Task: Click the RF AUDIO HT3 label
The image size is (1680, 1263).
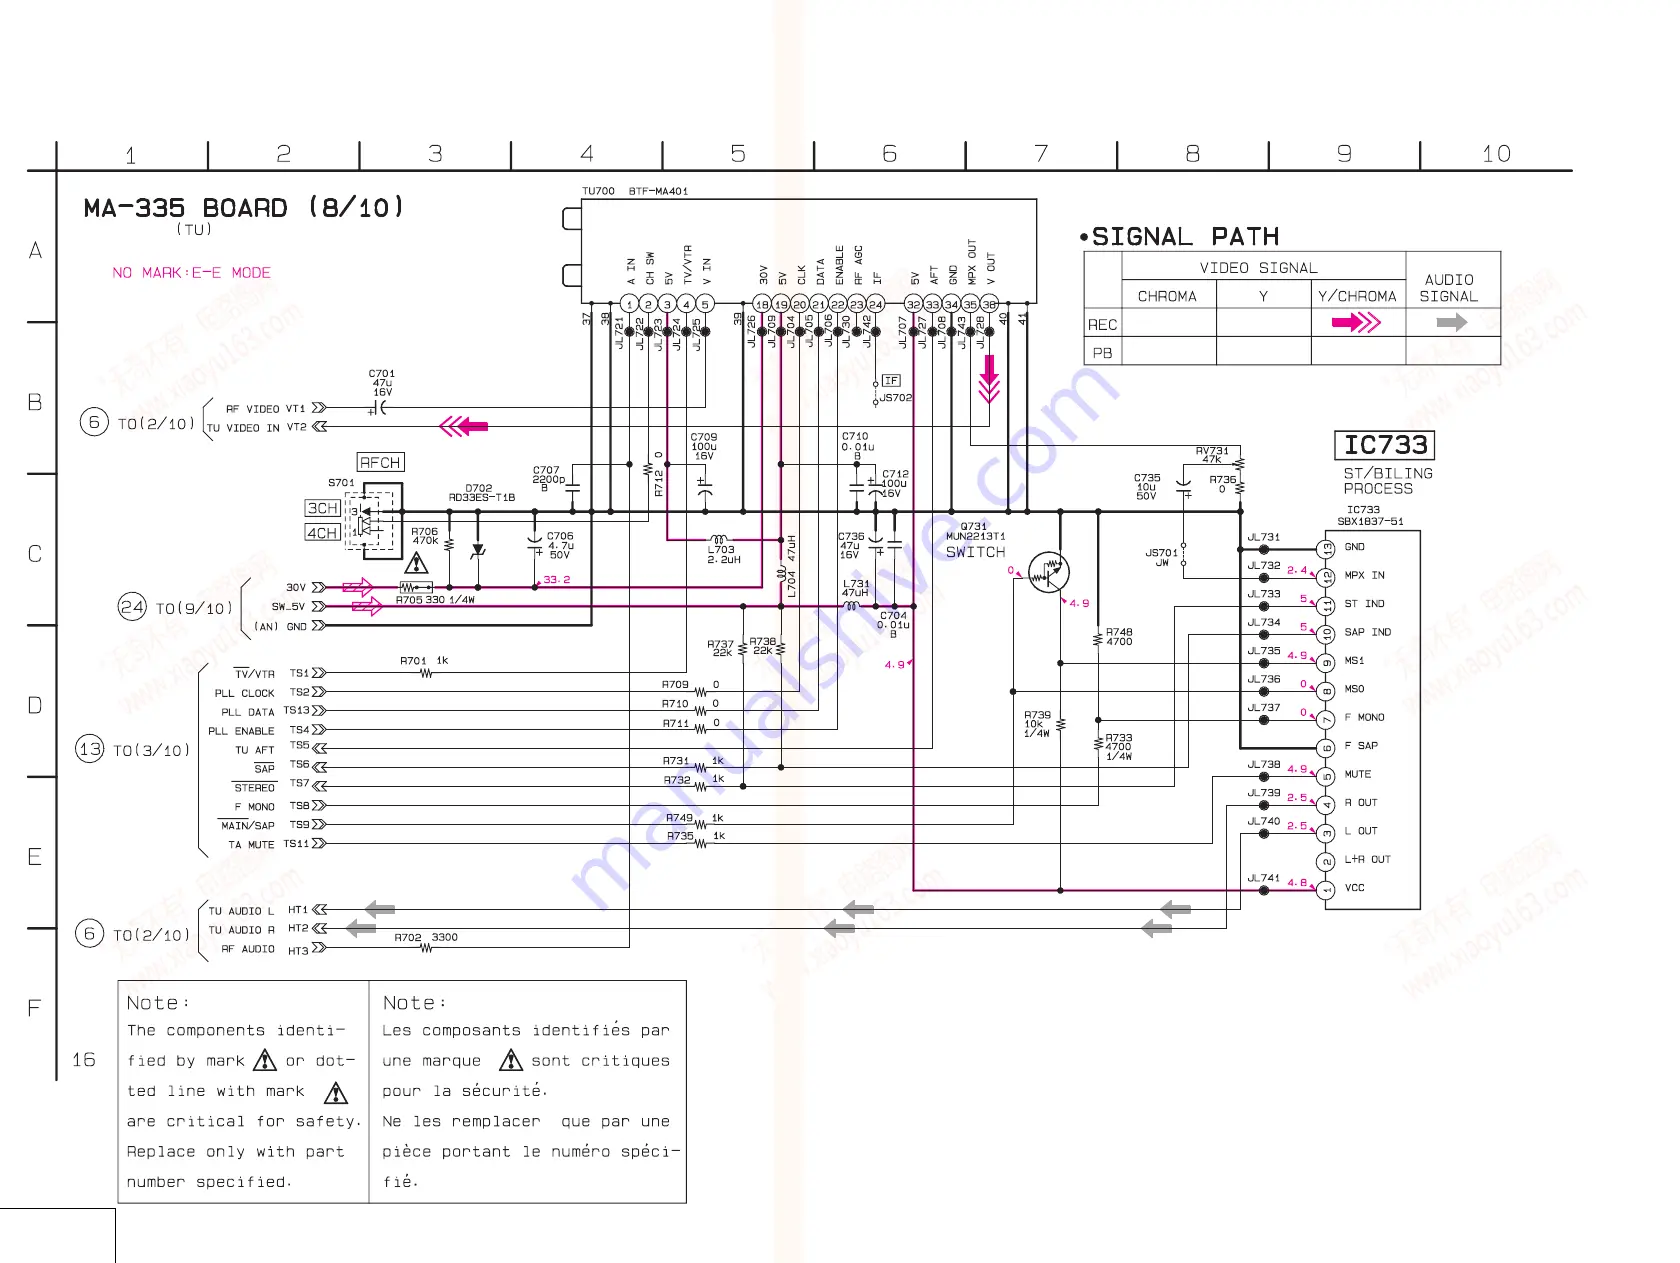Action: click(265, 949)
